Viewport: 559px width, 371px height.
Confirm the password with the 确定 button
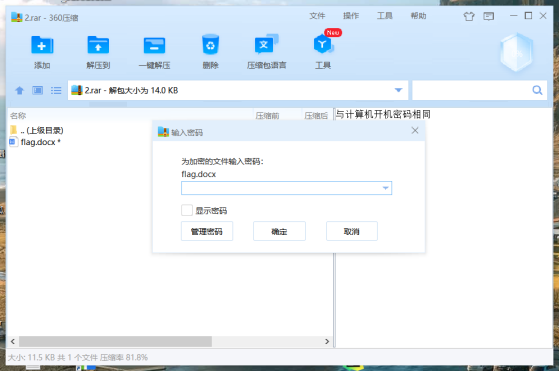pos(279,231)
